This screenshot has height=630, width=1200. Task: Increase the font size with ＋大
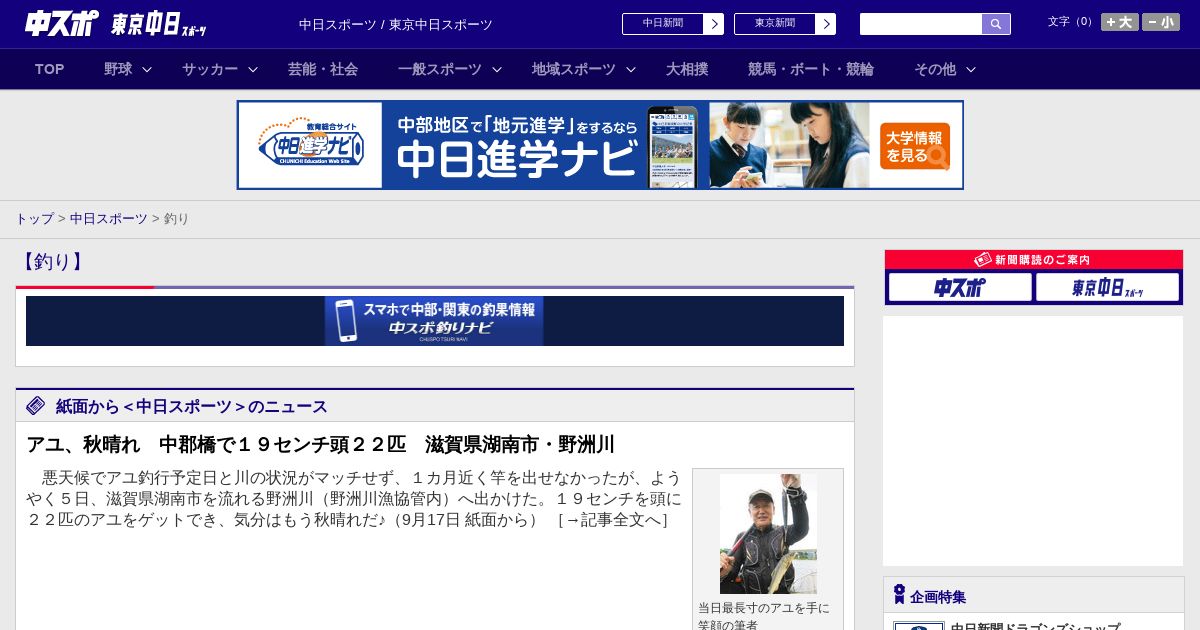click(x=1120, y=22)
